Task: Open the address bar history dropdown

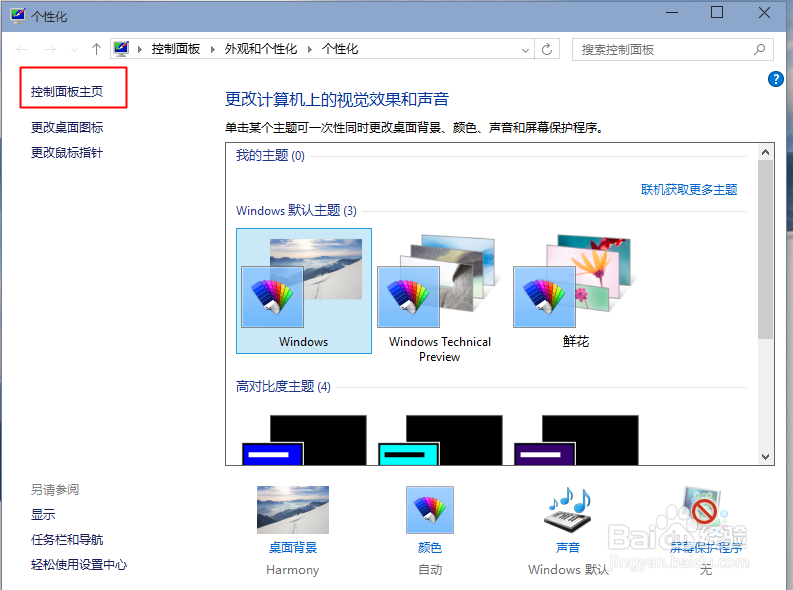Action: pyautogui.click(x=525, y=50)
